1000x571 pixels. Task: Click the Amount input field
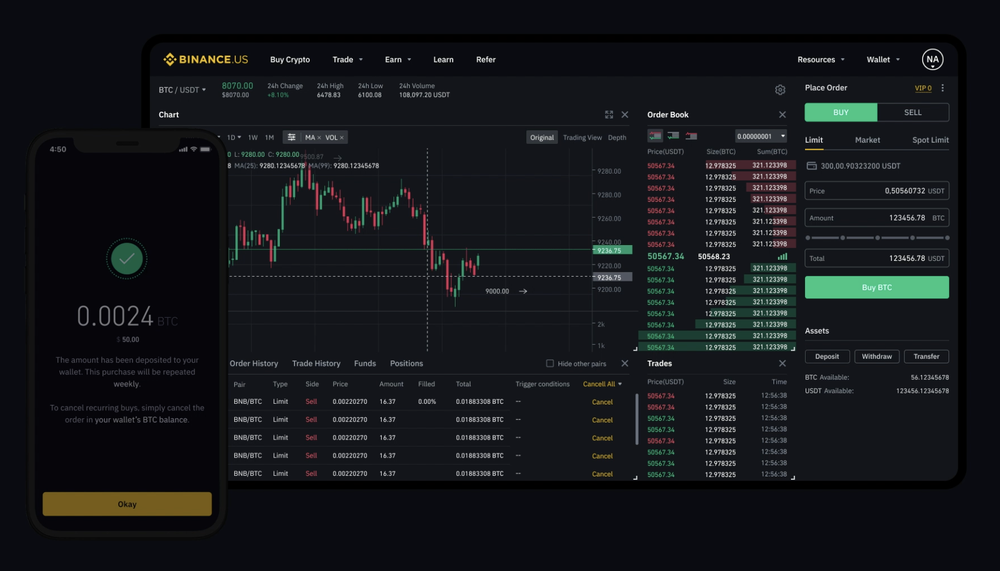click(877, 218)
